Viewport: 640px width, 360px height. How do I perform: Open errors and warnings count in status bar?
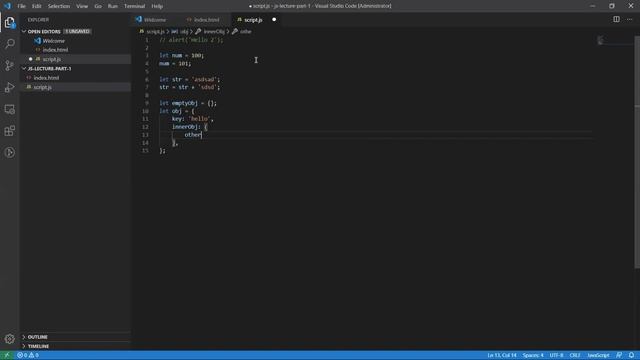(x=28, y=355)
